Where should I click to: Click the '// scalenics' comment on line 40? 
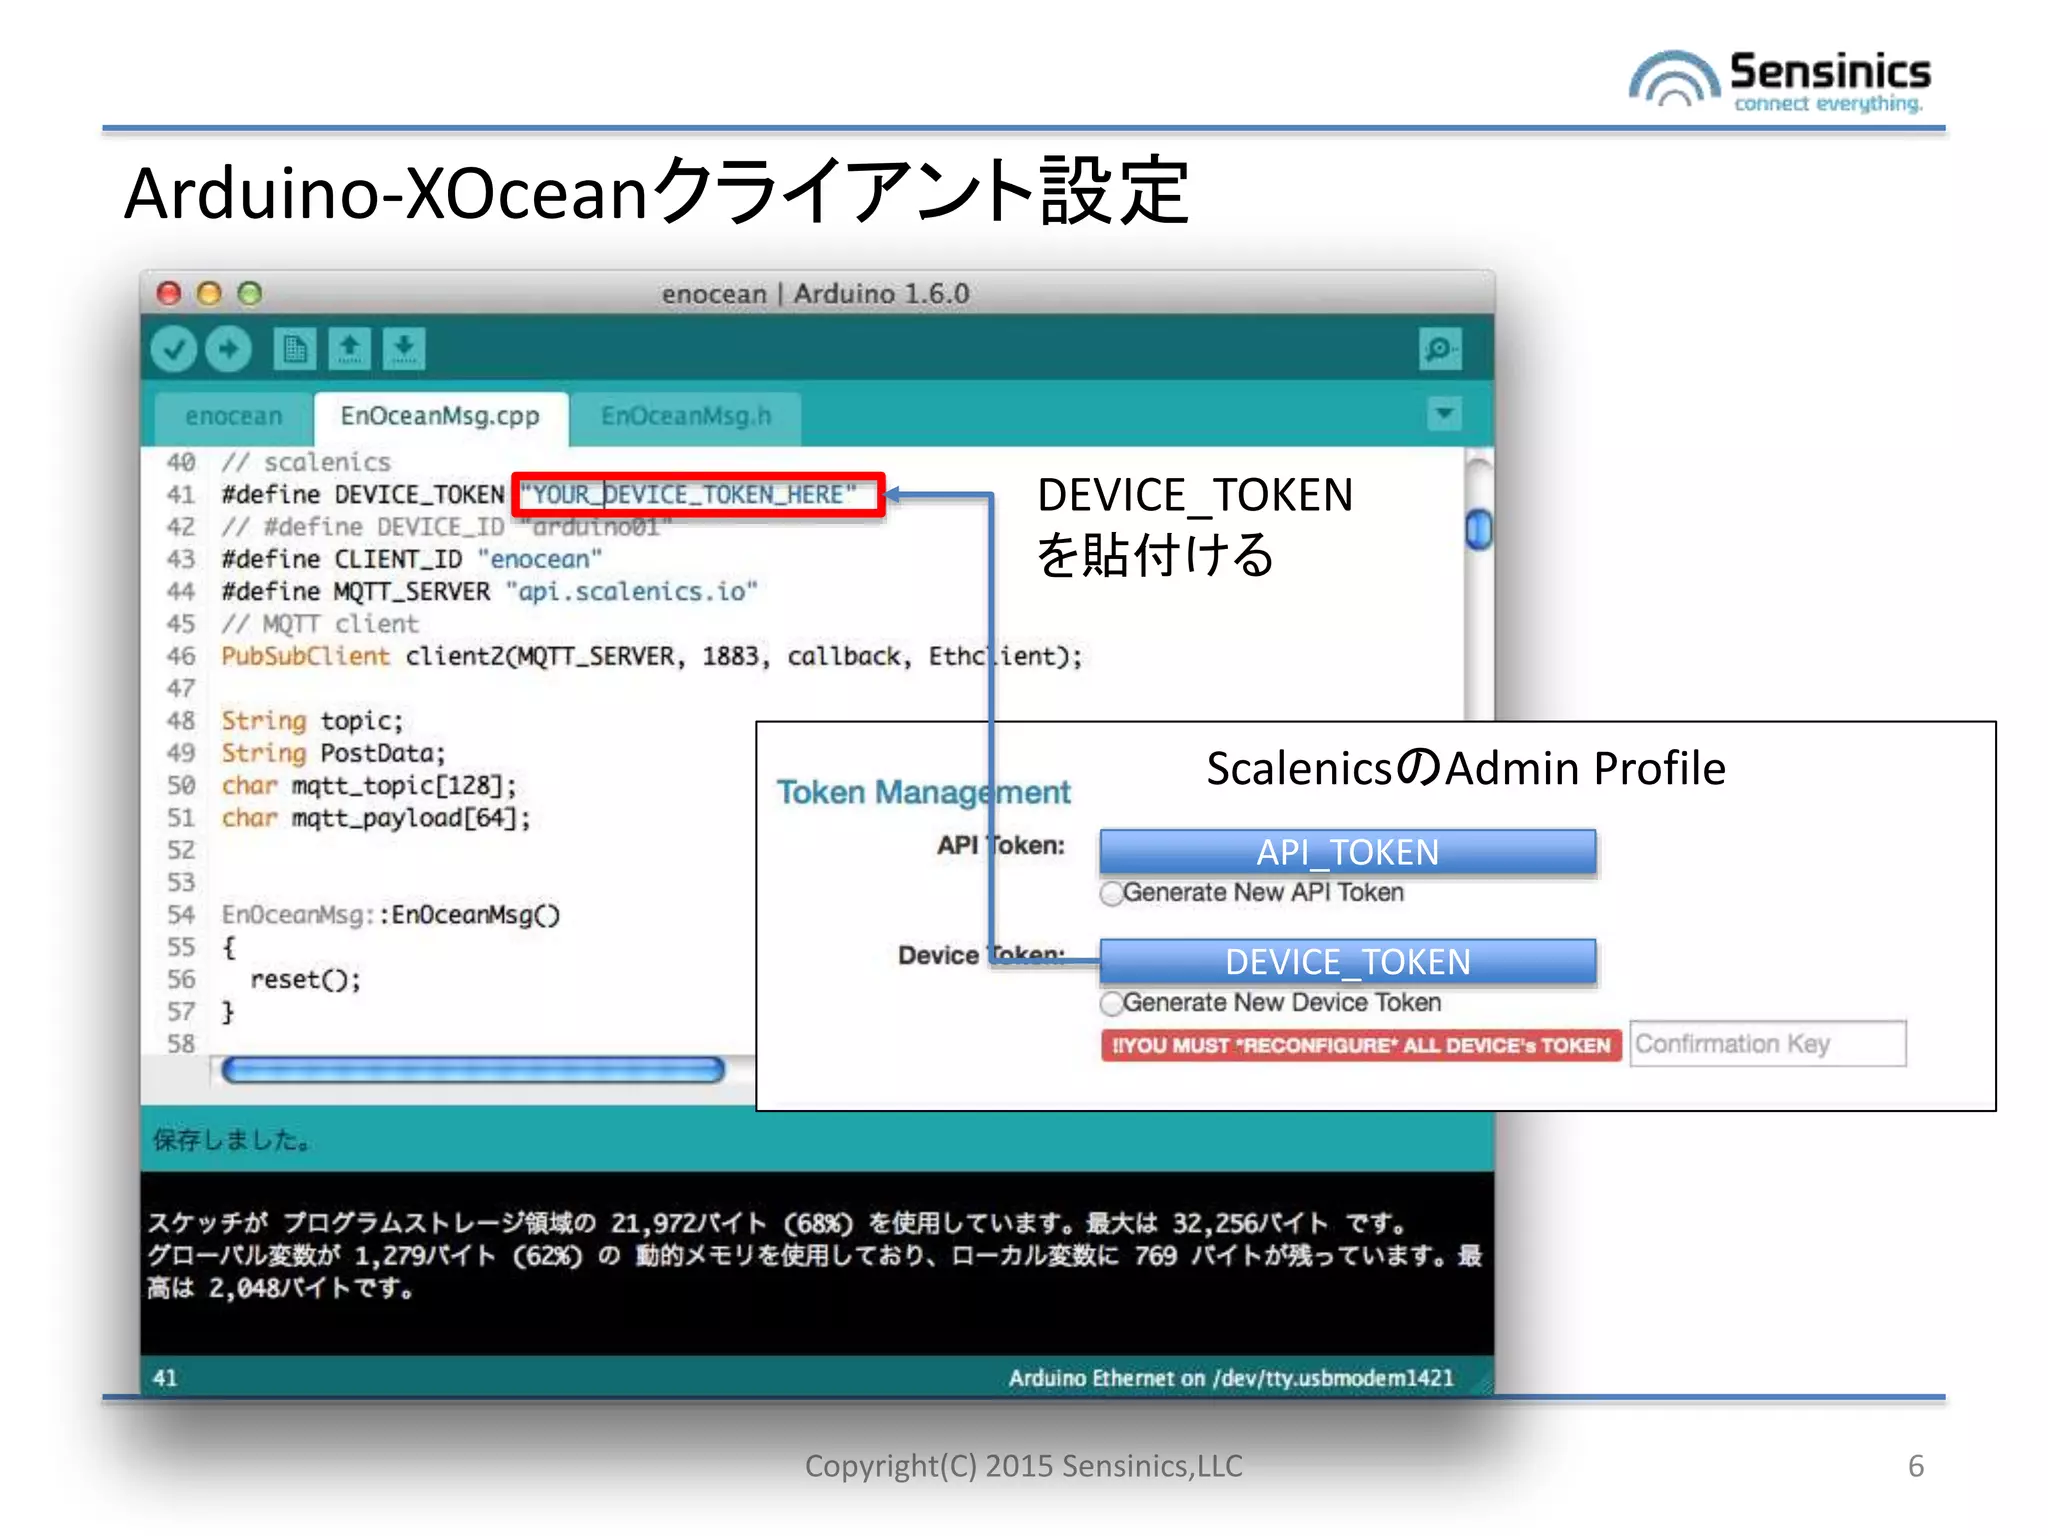click(306, 463)
